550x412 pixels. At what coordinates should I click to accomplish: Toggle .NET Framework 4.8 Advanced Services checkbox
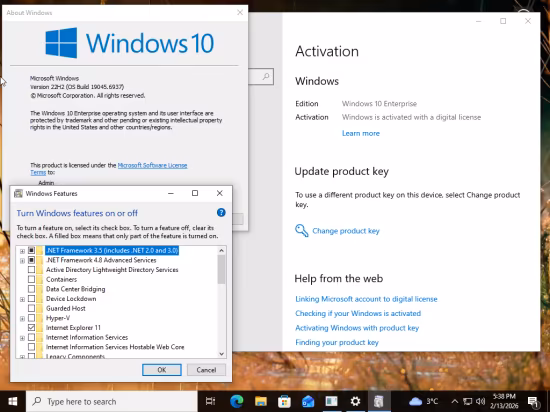point(31,260)
